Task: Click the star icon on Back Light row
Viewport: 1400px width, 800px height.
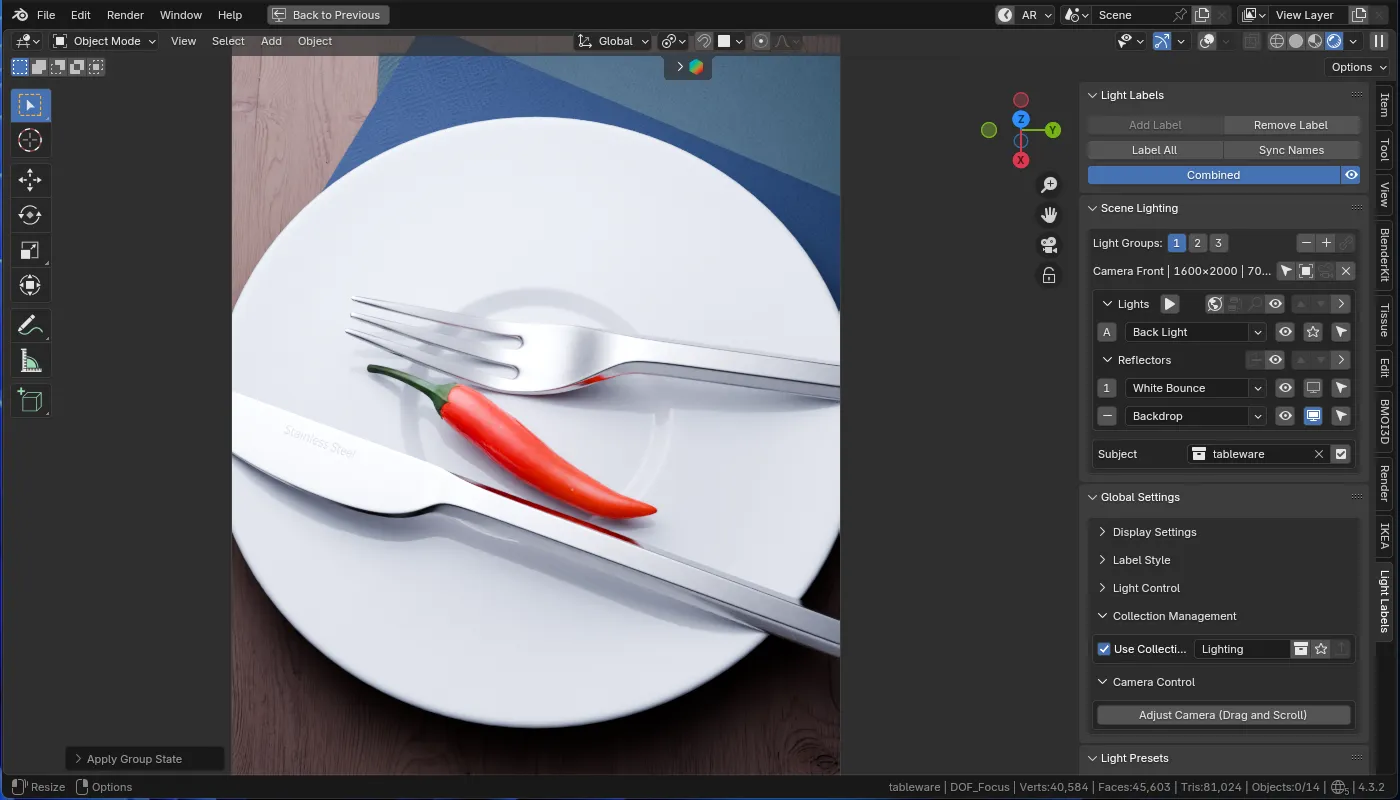Action: pos(1313,332)
